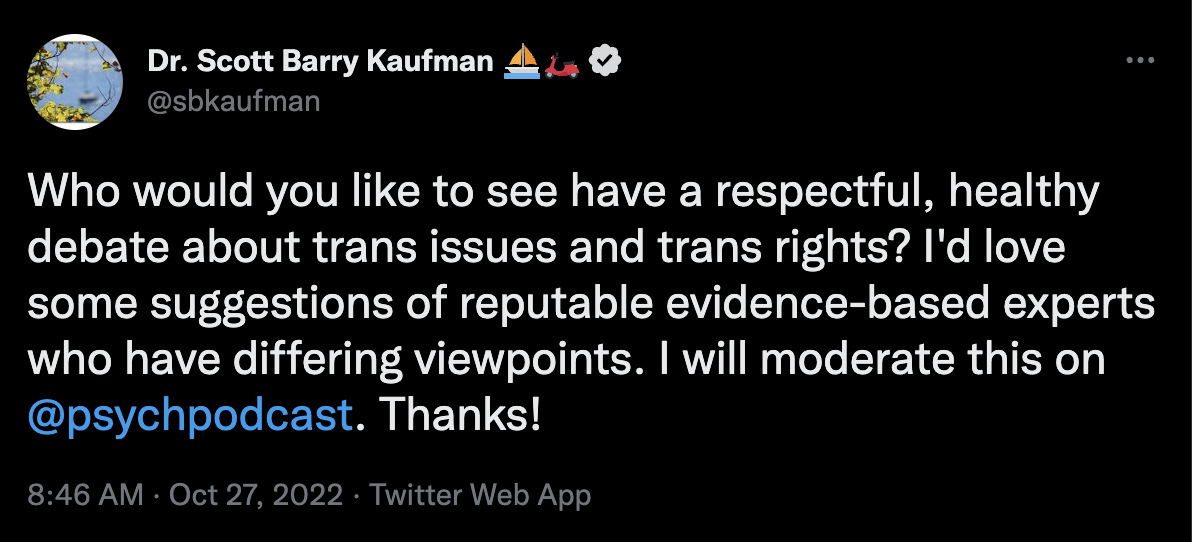Screen dimensions: 1192x542
Task: Open the Dr. Scott Barry Kaufman profile name
Action: coord(320,62)
